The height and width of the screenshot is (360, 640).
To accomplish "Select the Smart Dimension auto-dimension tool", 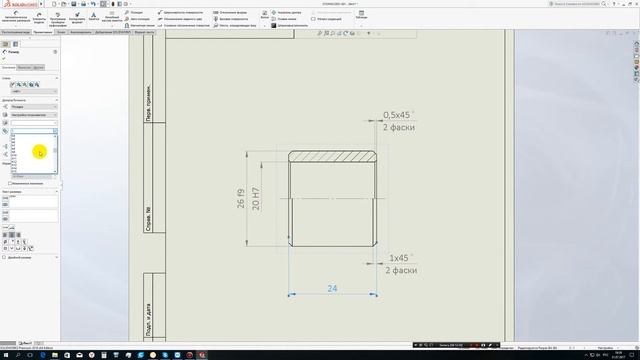I will 16,17.
